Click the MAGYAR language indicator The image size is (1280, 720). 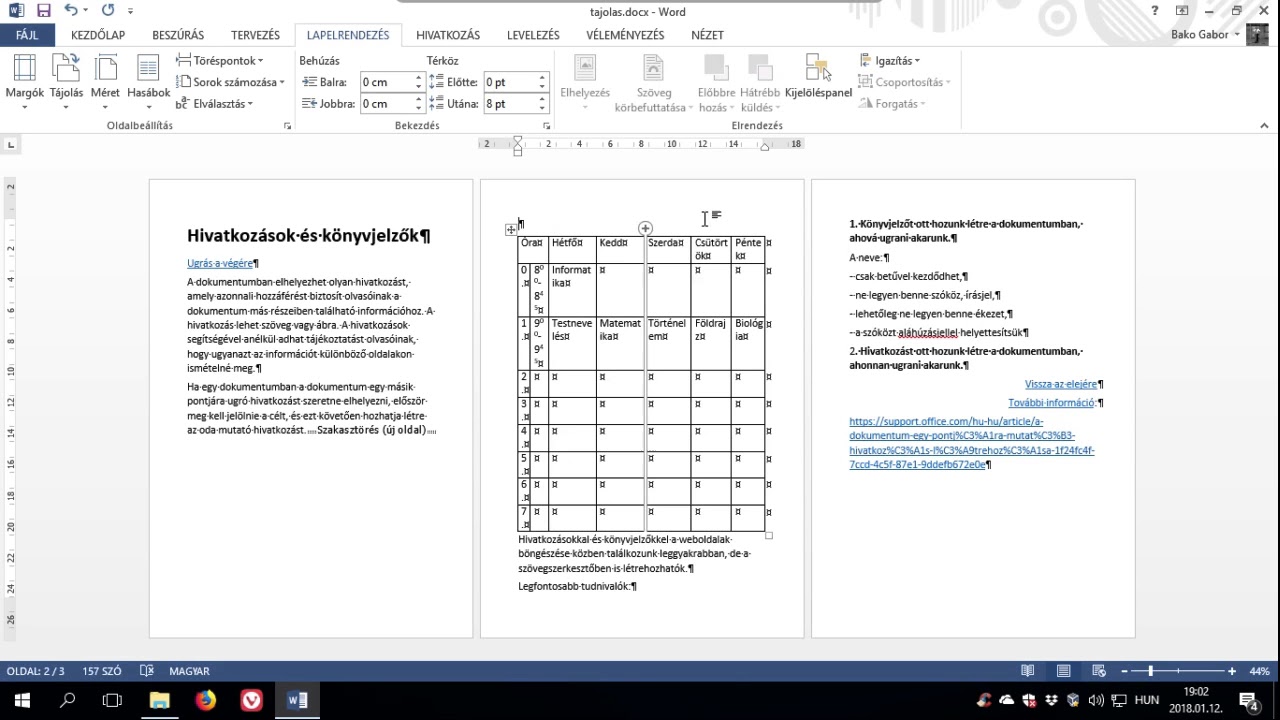point(189,671)
